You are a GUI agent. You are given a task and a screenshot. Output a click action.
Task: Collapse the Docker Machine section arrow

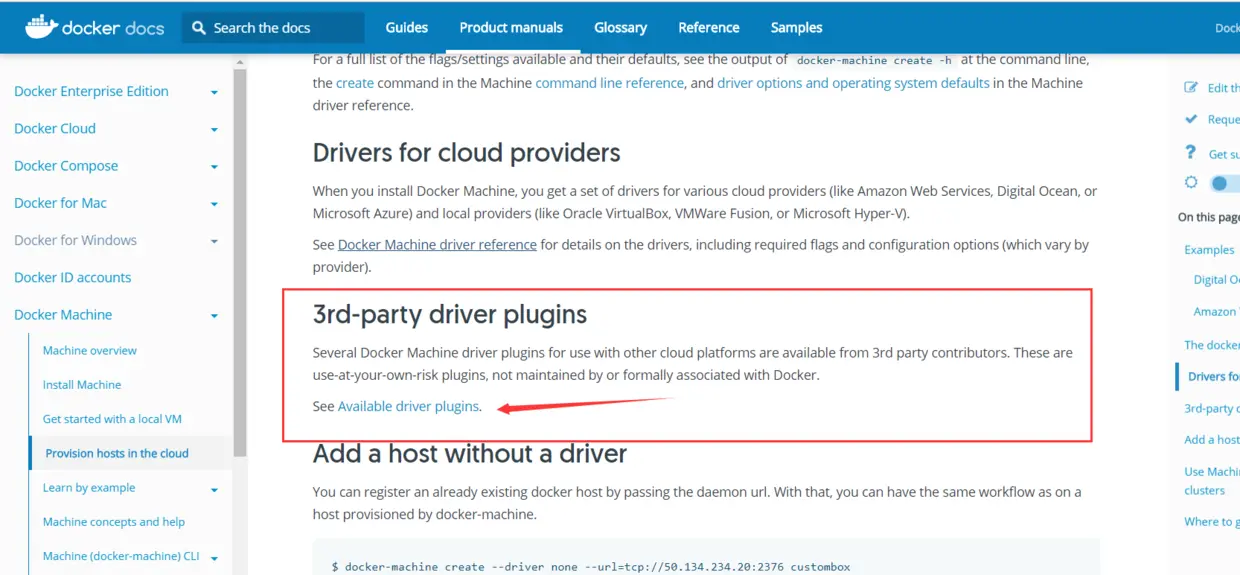pyautogui.click(x=214, y=316)
